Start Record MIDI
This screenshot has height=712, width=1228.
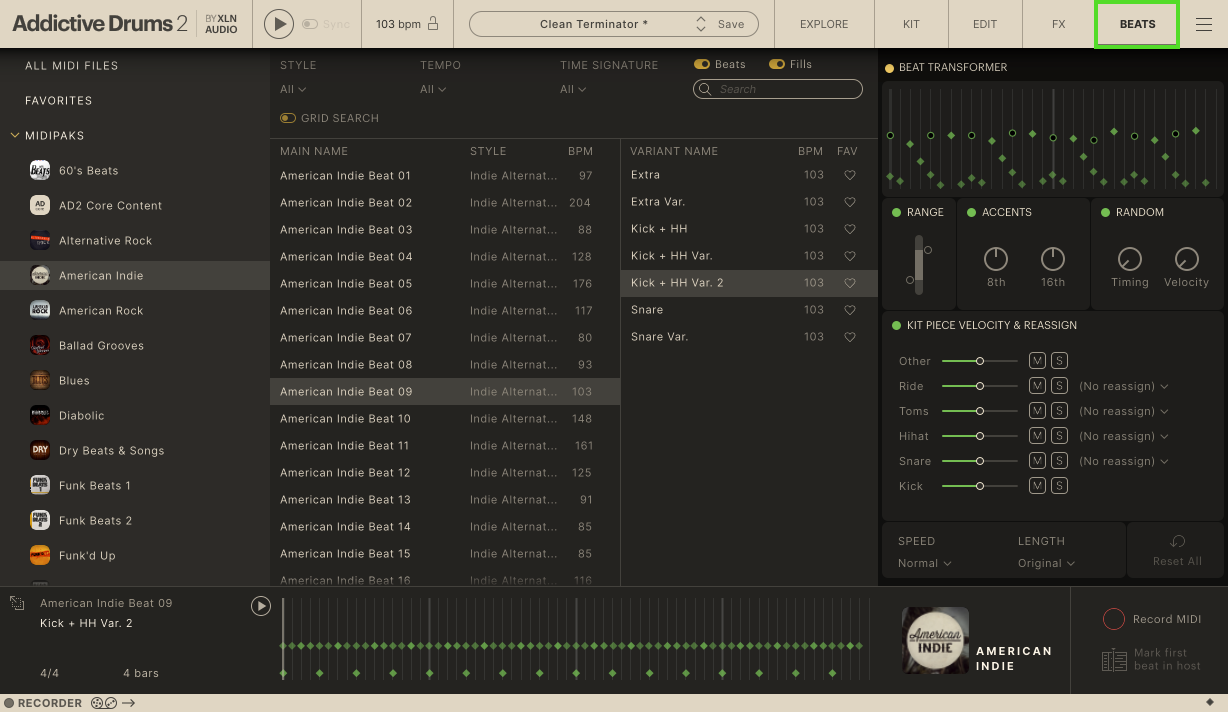click(1152, 619)
